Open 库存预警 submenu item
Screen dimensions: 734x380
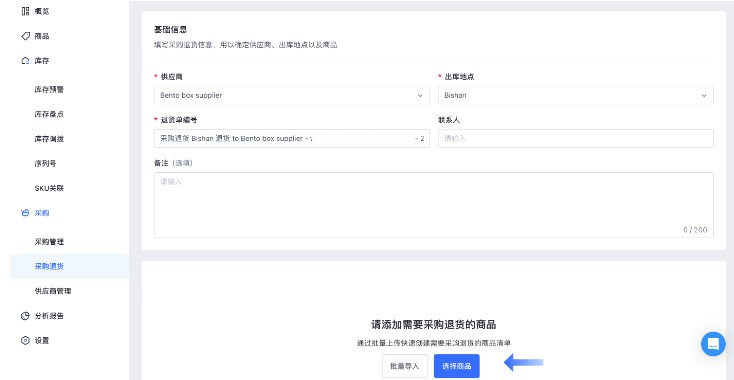(49, 89)
